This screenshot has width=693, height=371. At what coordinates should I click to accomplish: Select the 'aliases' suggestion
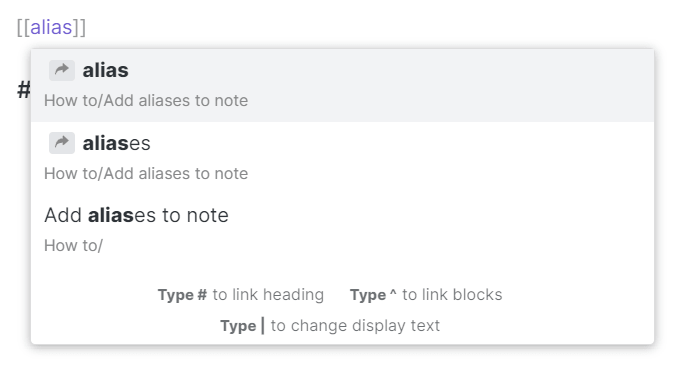(343, 158)
